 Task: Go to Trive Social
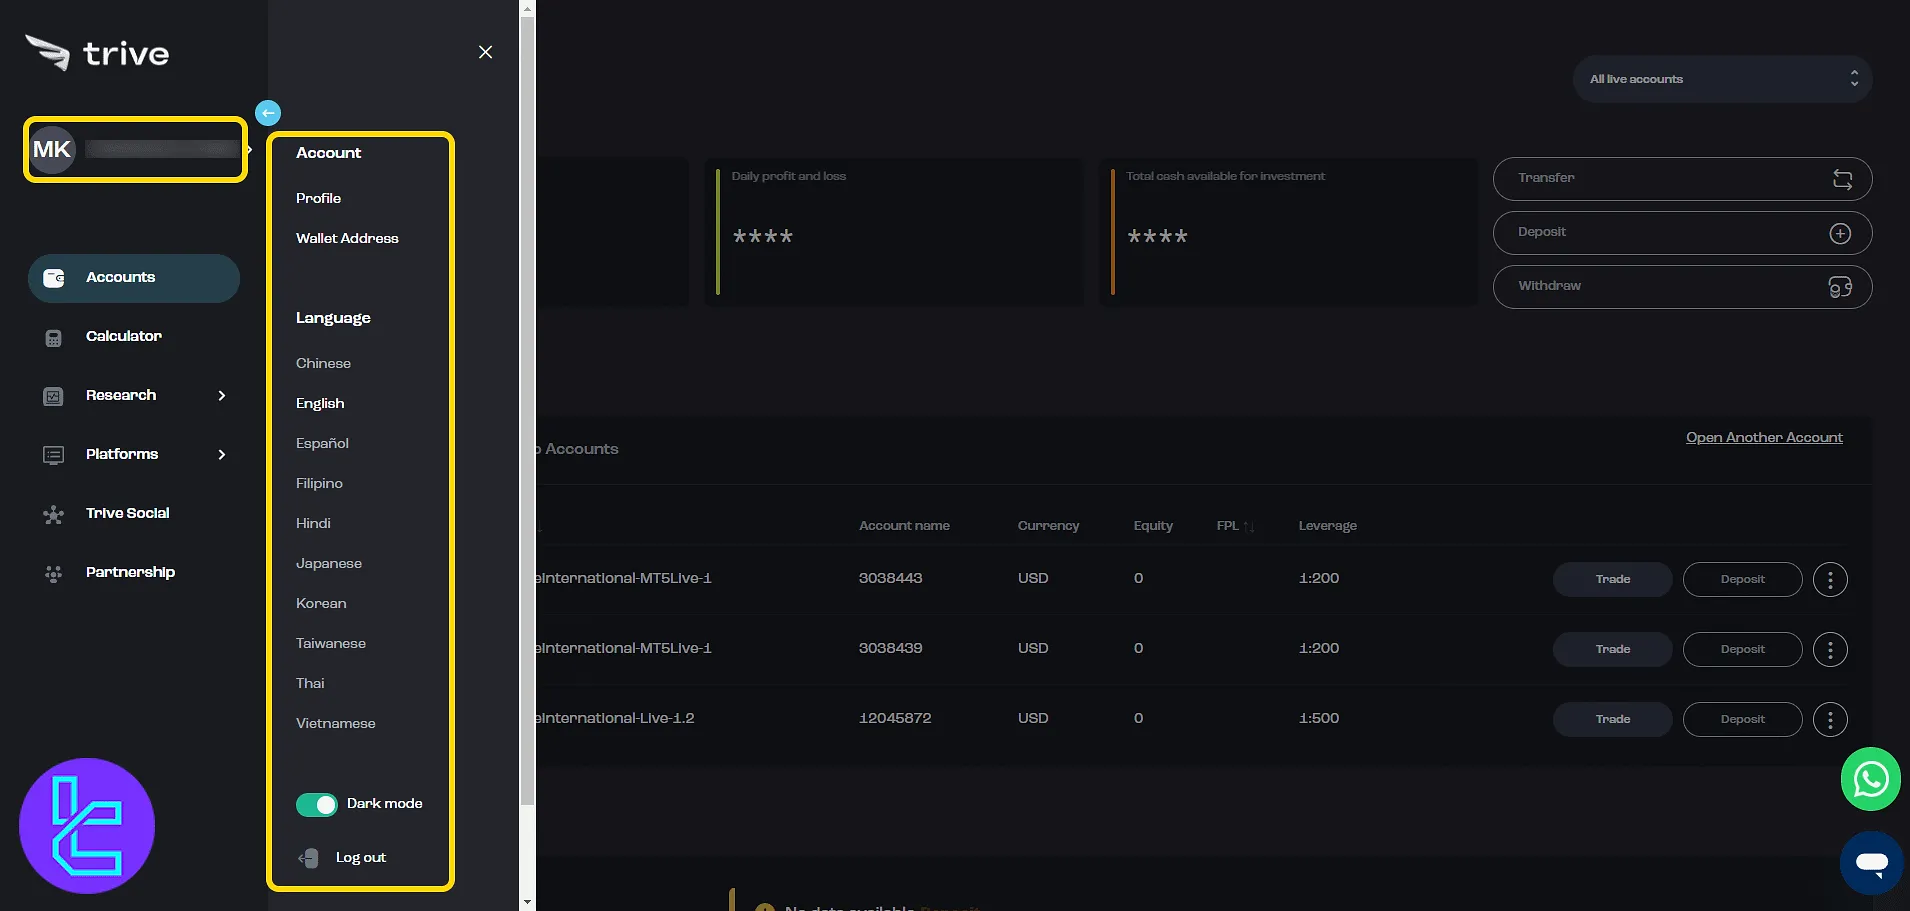[127, 513]
